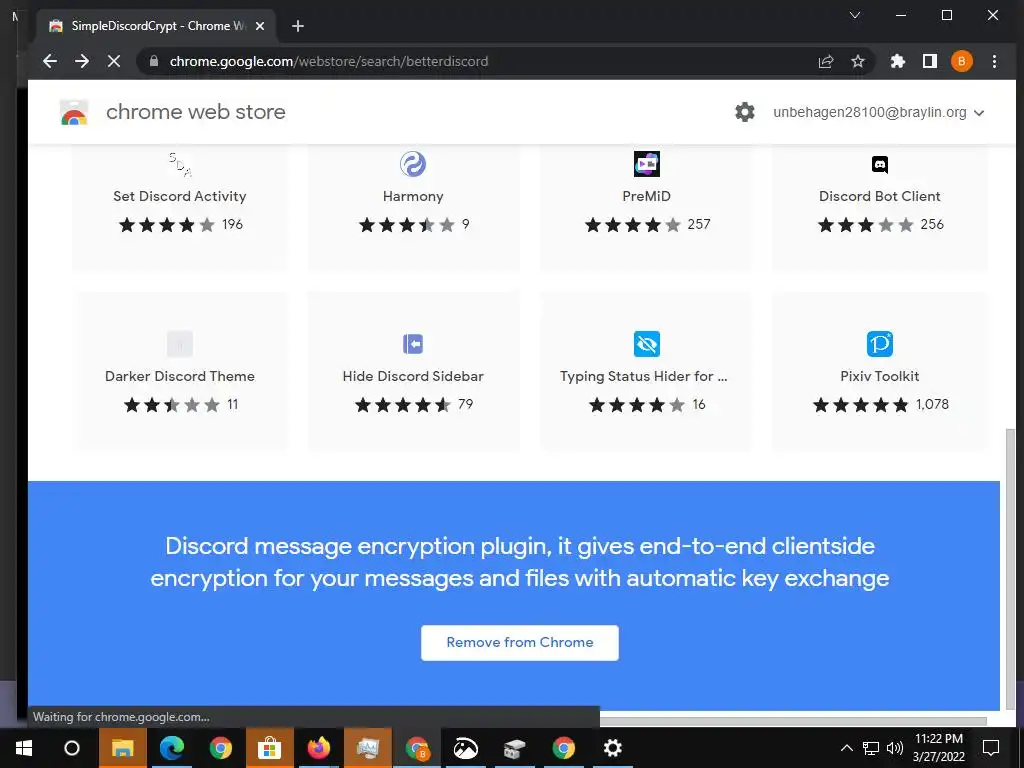Open the Chrome profile avatar B

click(x=961, y=61)
